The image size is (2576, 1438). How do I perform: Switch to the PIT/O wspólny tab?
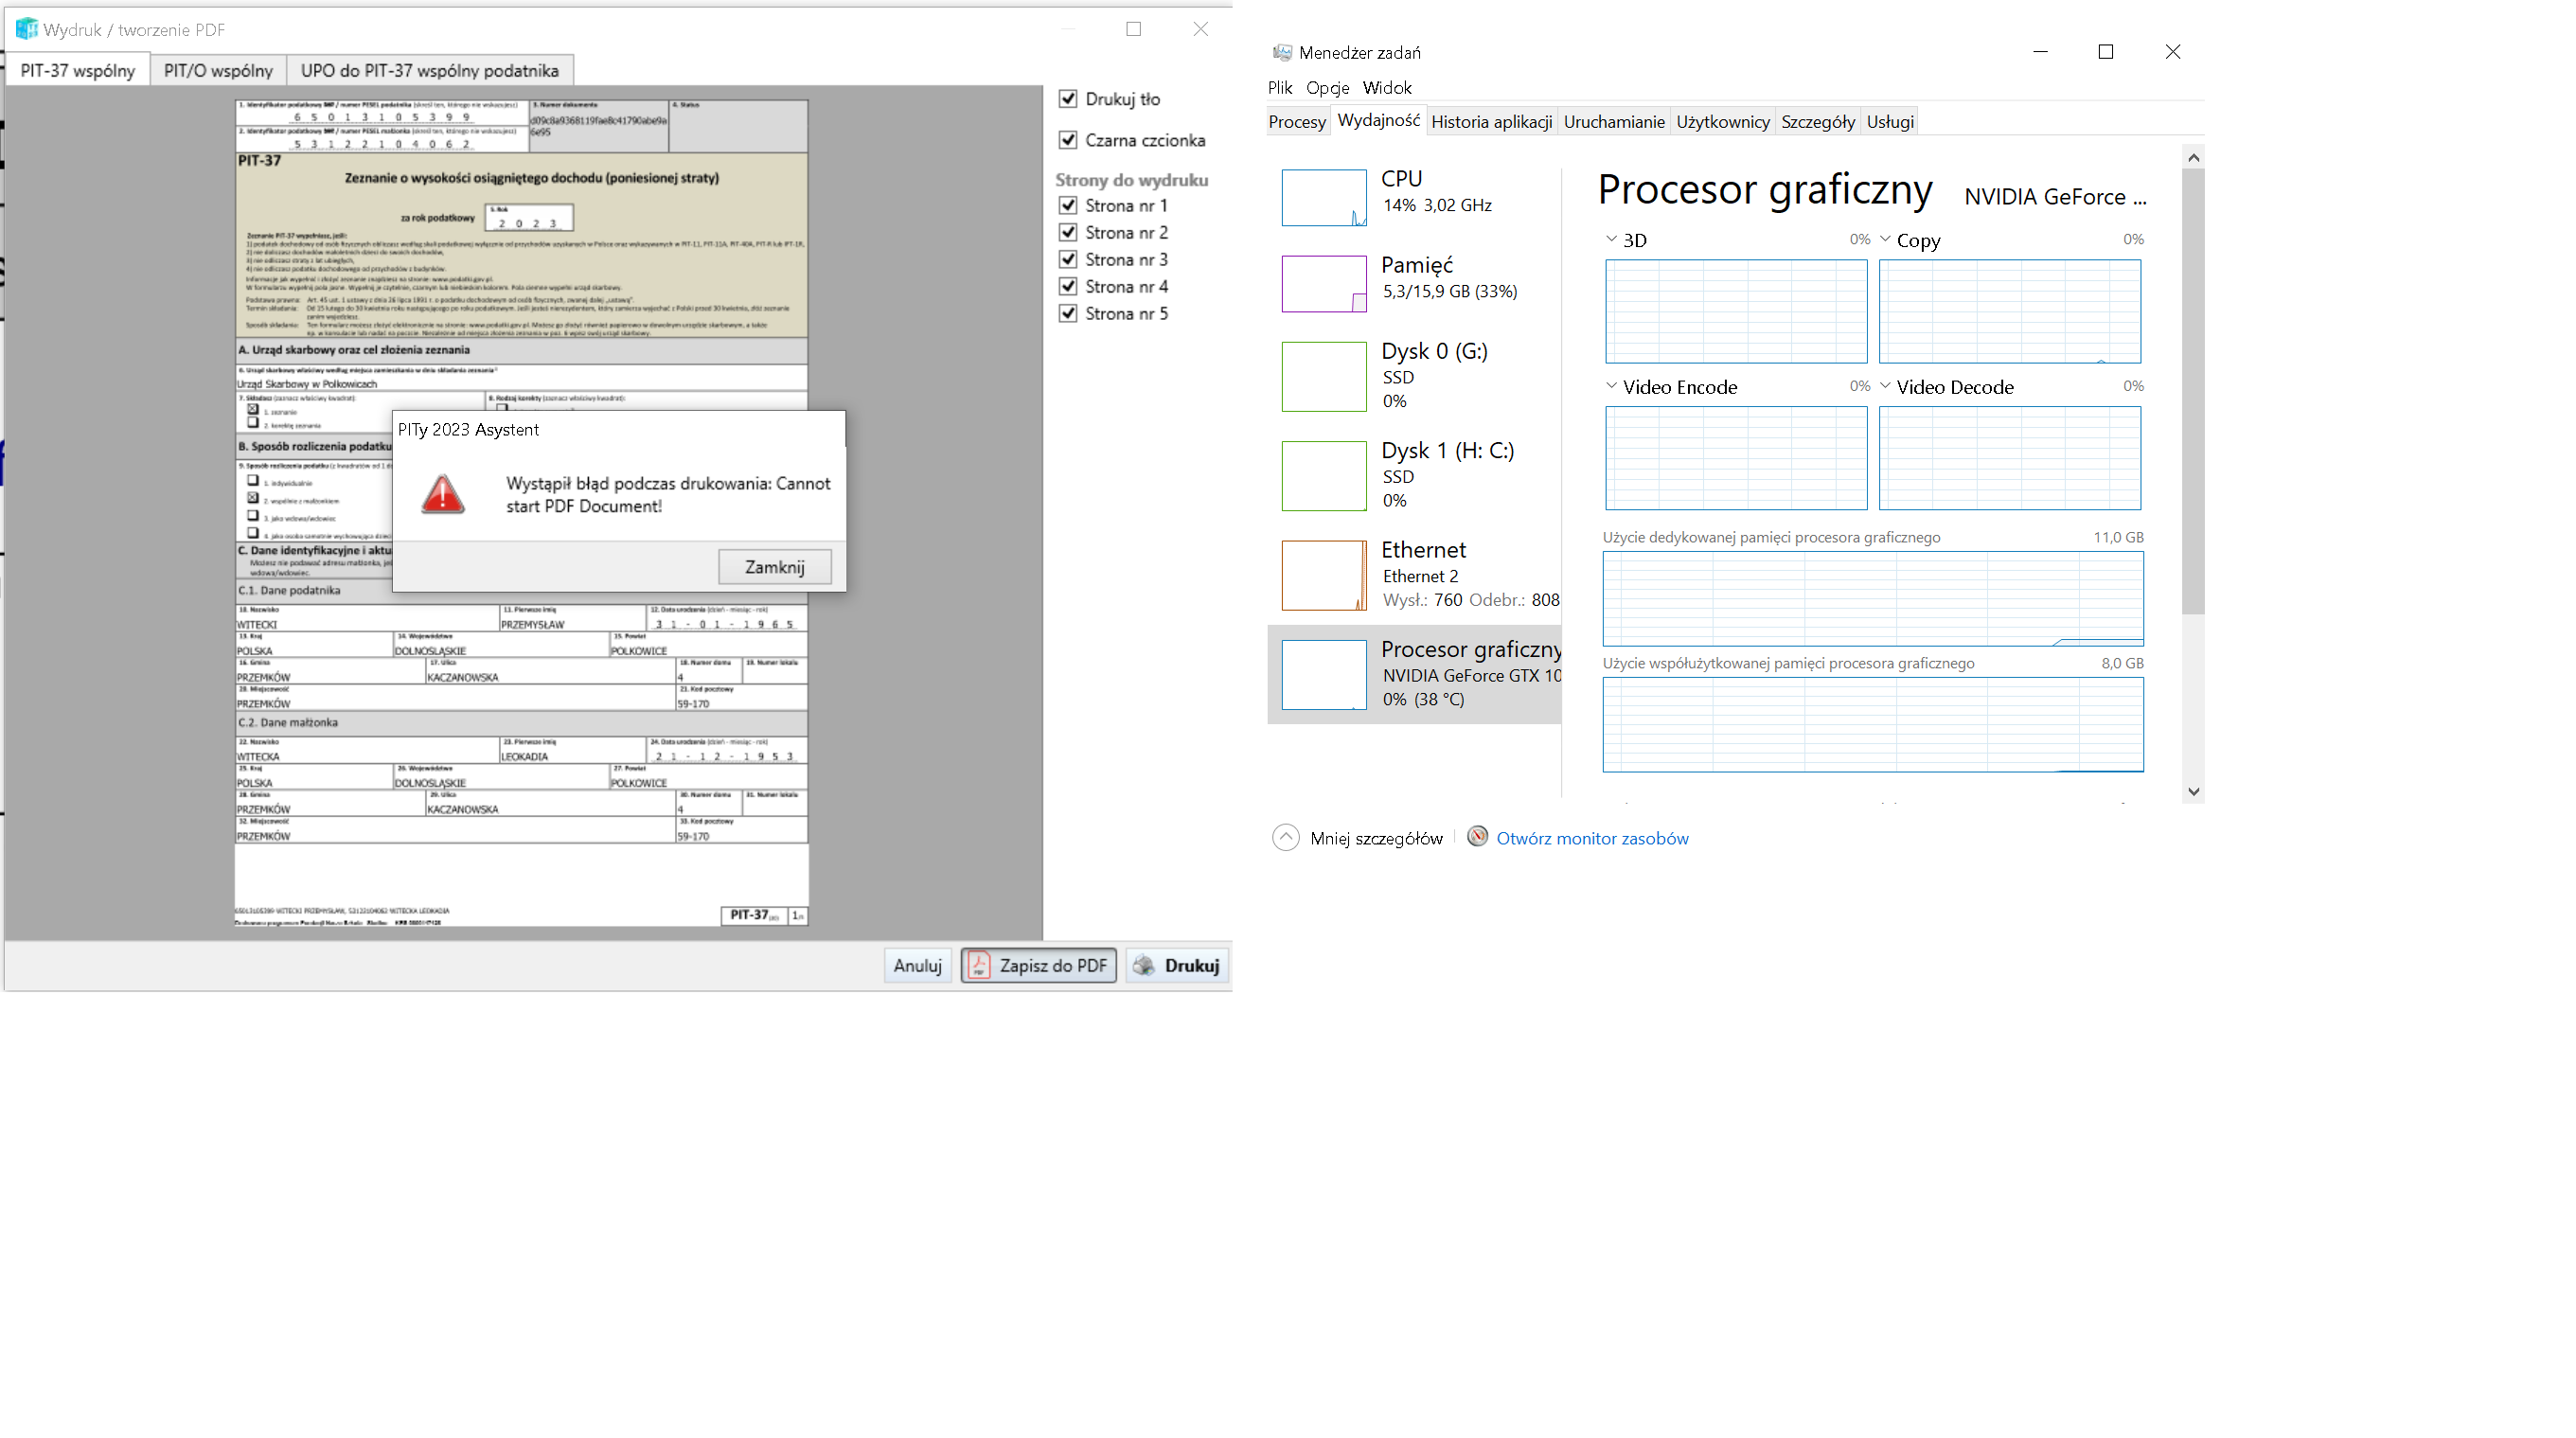(218, 71)
